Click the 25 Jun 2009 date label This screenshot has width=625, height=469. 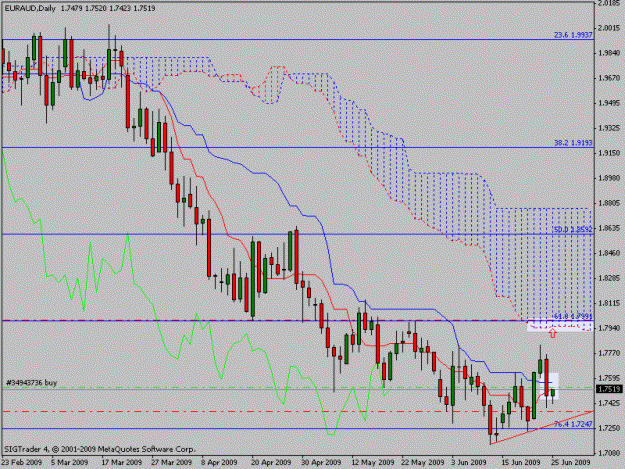[x=571, y=463]
